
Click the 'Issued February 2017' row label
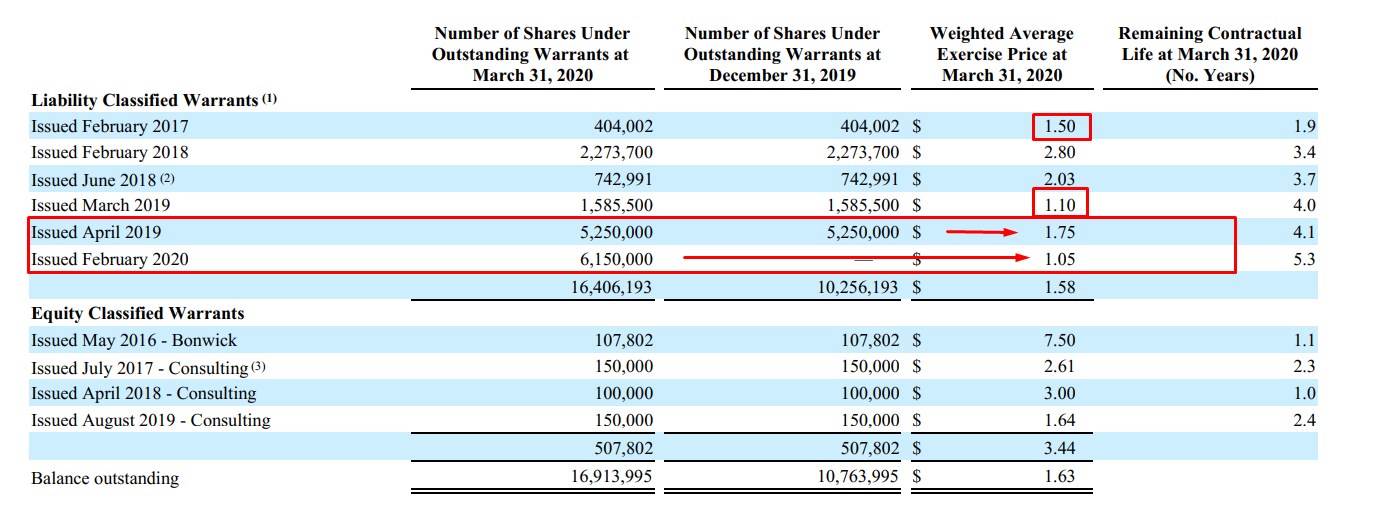pyautogui.click(x=109, y=126)
